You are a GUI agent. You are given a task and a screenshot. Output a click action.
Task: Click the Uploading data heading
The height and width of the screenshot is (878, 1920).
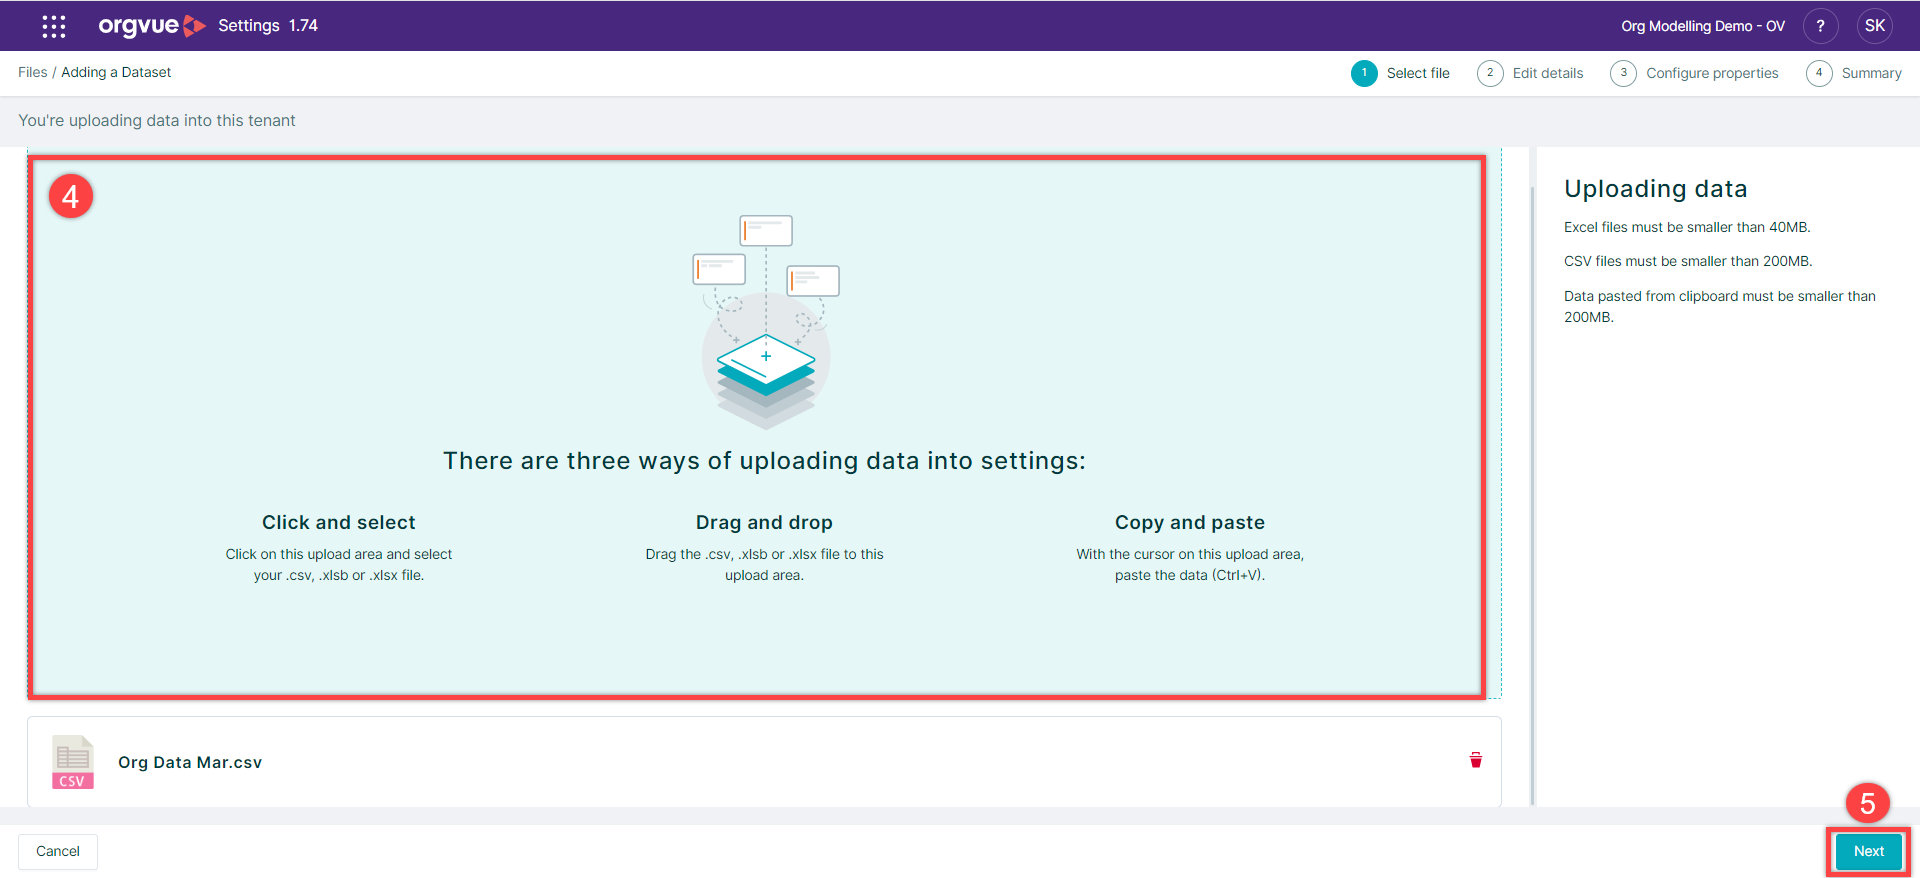coord(1656,189)
